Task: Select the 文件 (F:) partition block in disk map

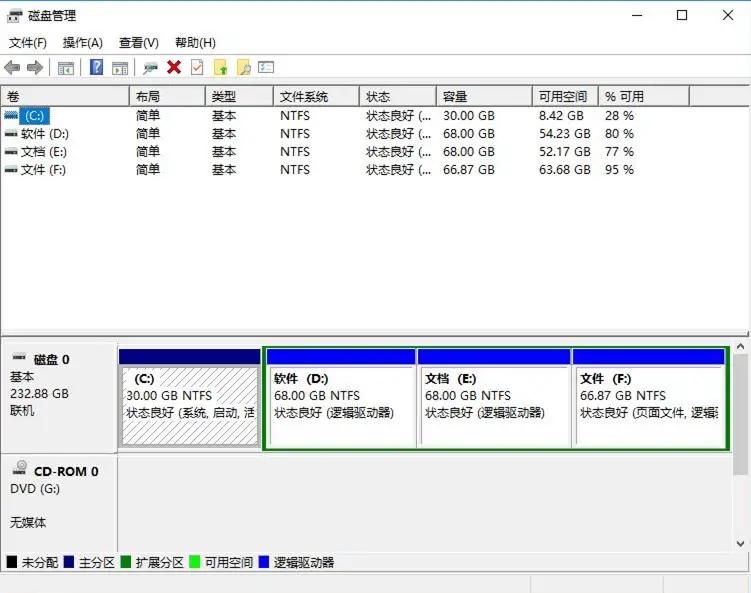Action: 649,399
